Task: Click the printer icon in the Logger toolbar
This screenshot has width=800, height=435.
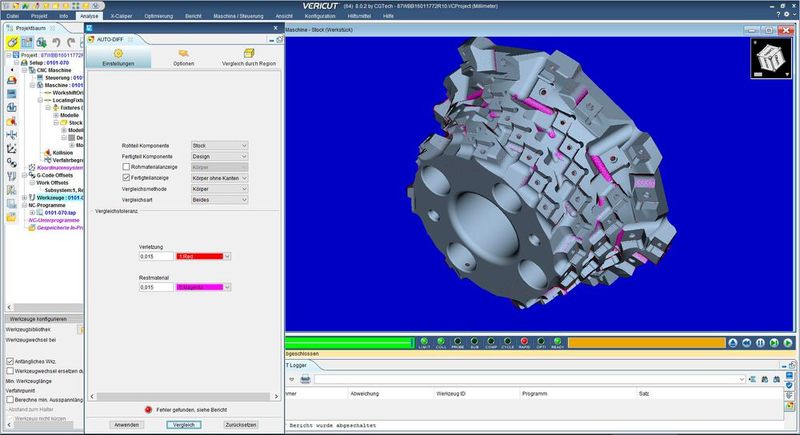Action: pyautogui.click(x=305, y=379)
